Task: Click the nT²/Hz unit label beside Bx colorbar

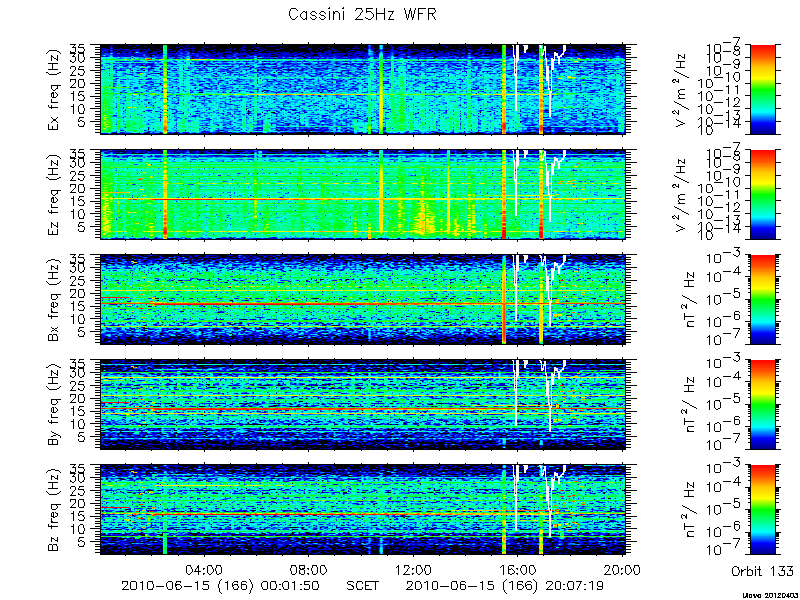Action: (x=688, y=300)
